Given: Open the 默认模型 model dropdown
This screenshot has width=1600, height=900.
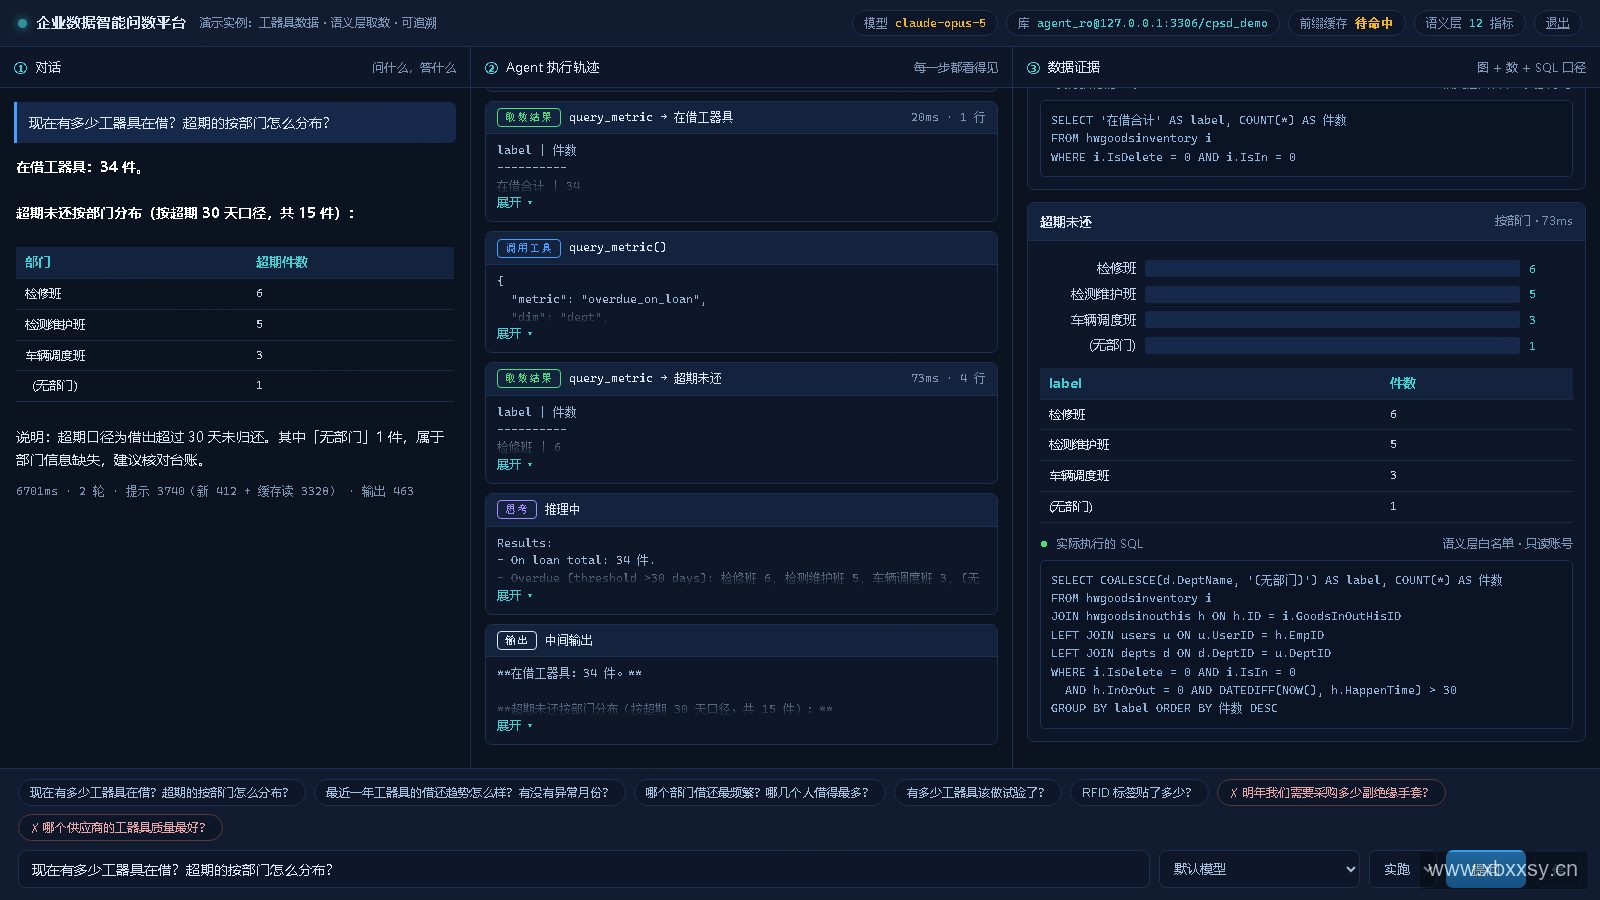Looking at the screenshot, I should point(1260,869).
